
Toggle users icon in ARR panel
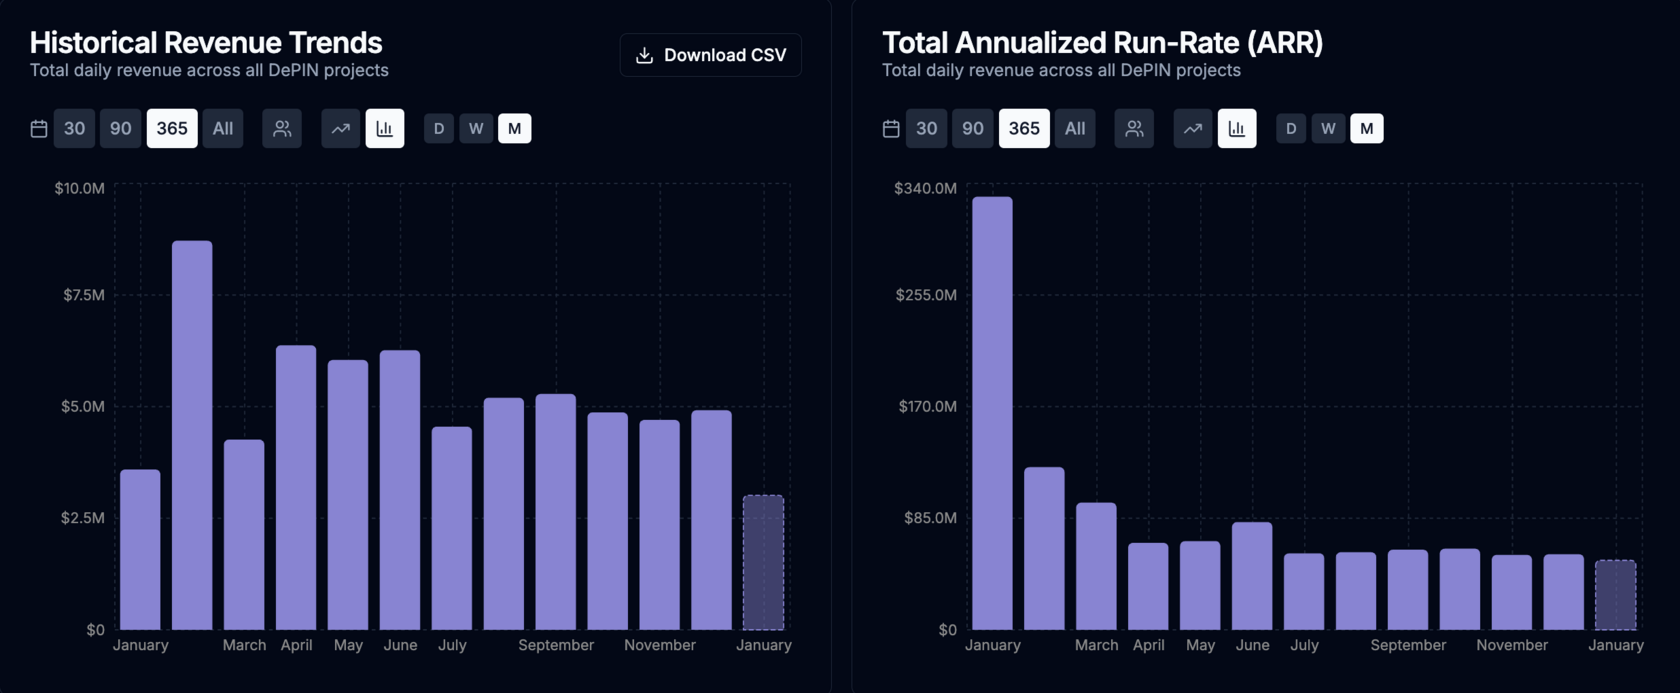[x=1134, y=129]
